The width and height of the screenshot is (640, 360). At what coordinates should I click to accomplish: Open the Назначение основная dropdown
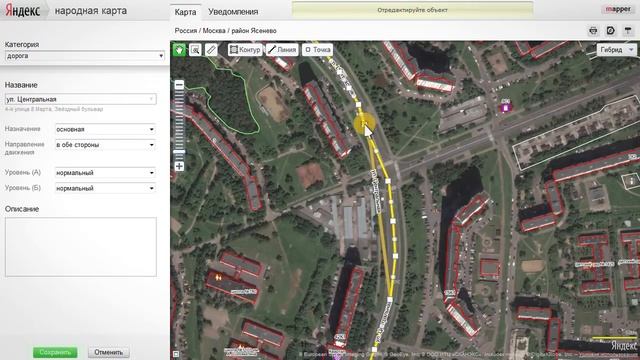tap(105, 129)
